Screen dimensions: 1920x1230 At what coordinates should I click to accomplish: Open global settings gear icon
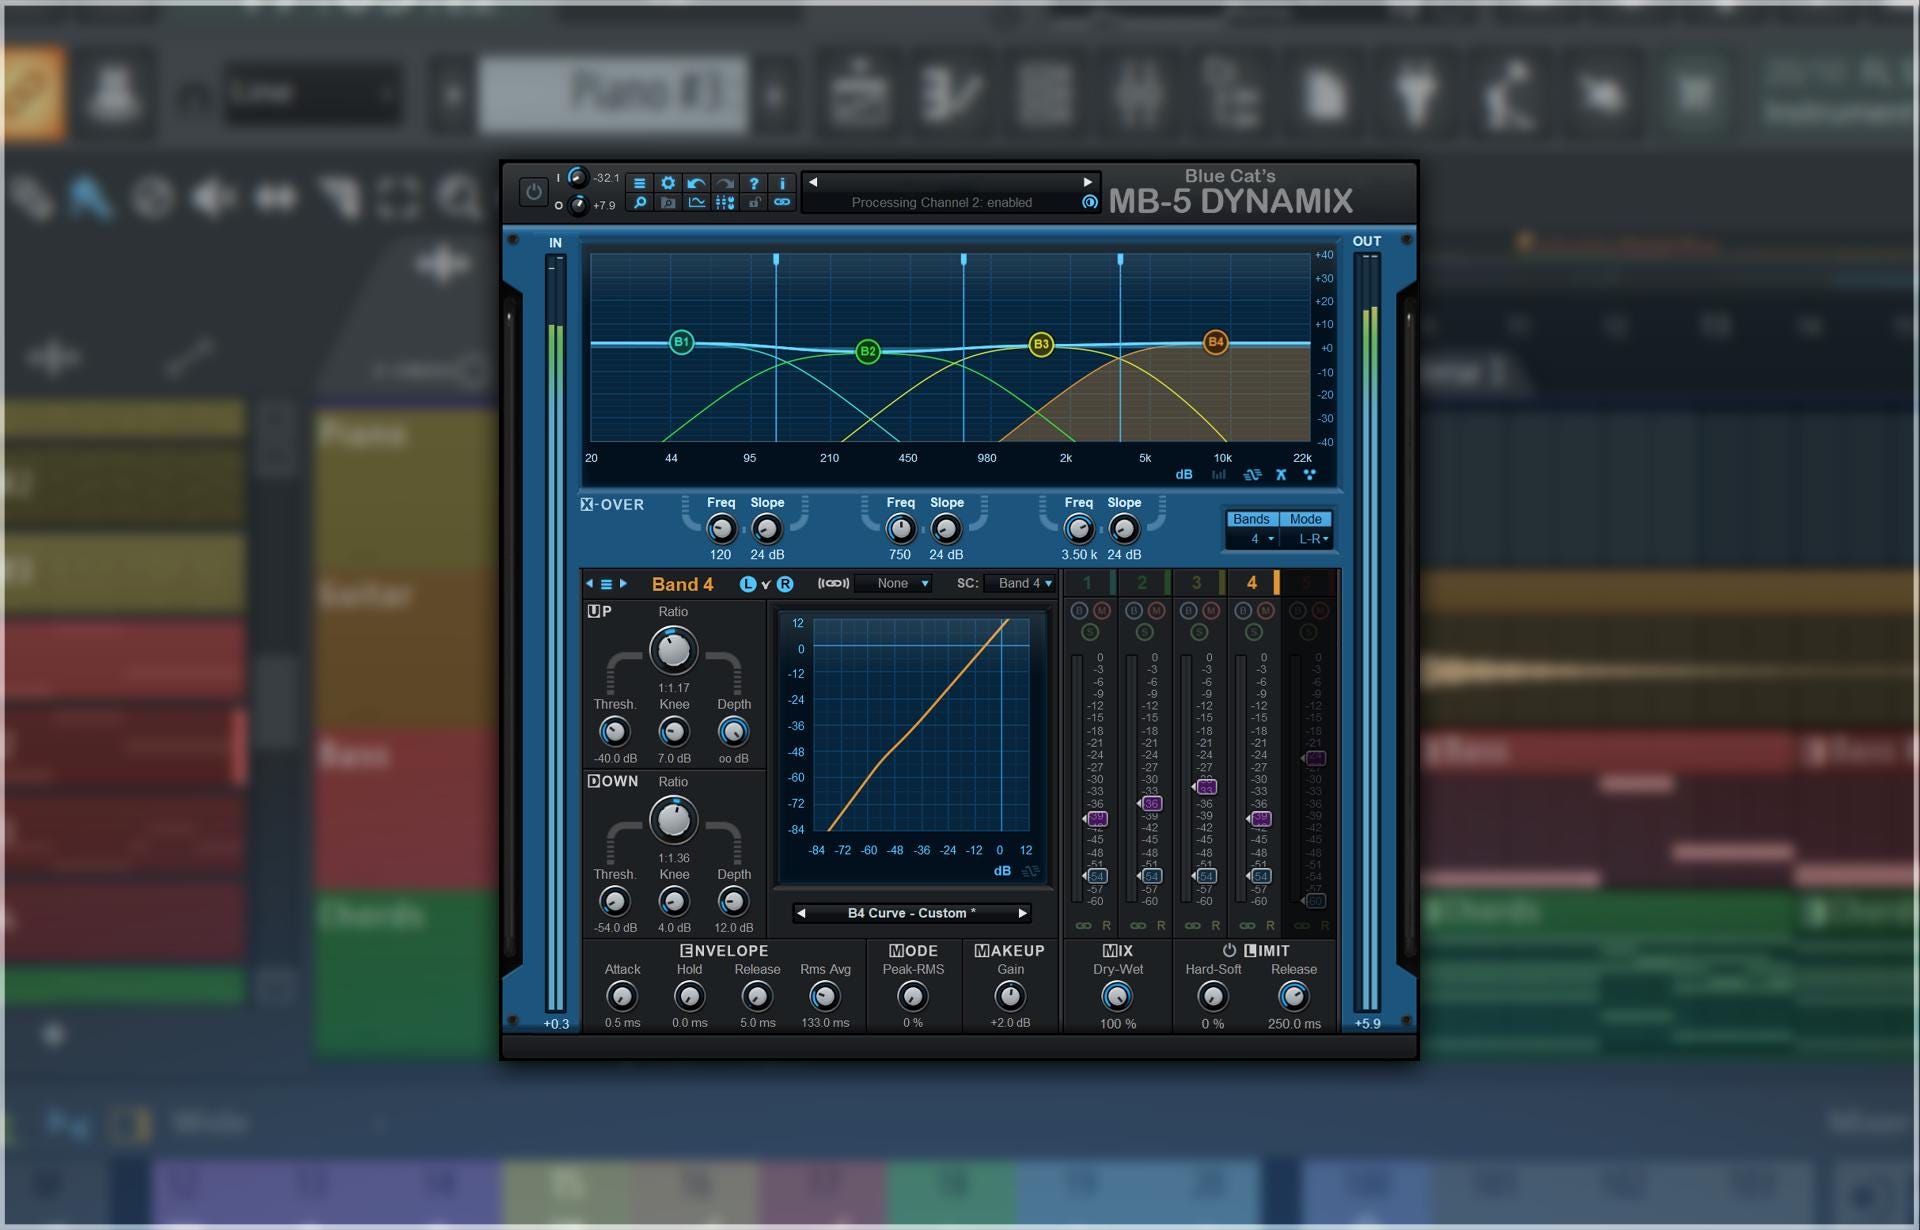(x=668, y=183)
